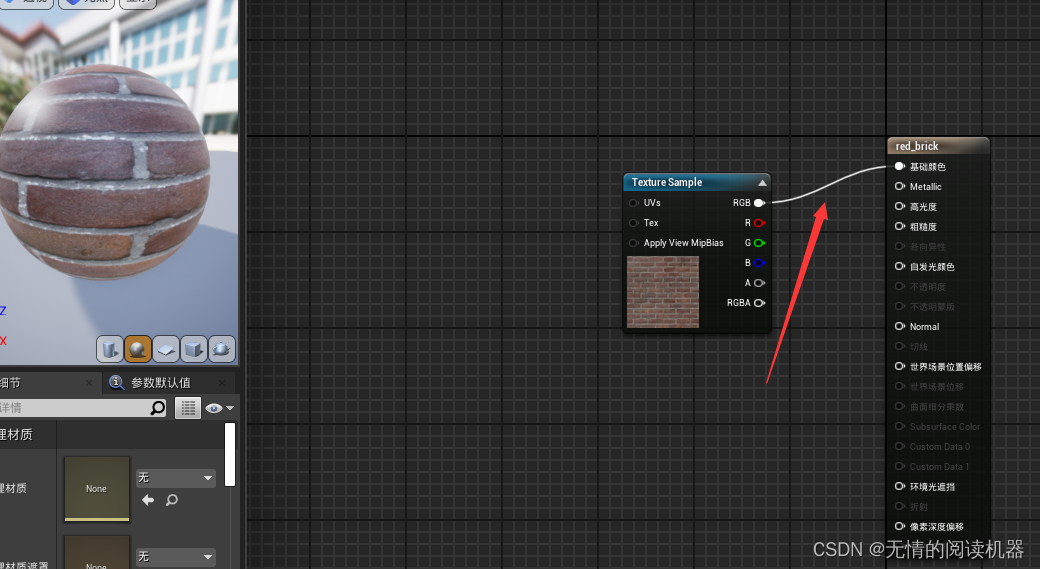
Task: Click the search magnifier in details field
Action: pyautogui.click(x=158, y=408)
